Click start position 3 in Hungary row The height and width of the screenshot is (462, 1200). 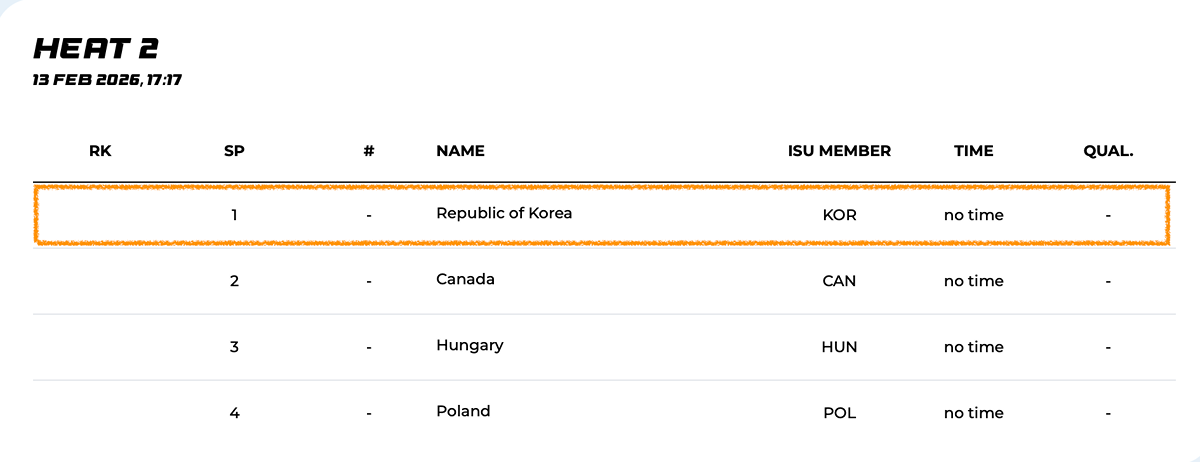coord(234,347)
